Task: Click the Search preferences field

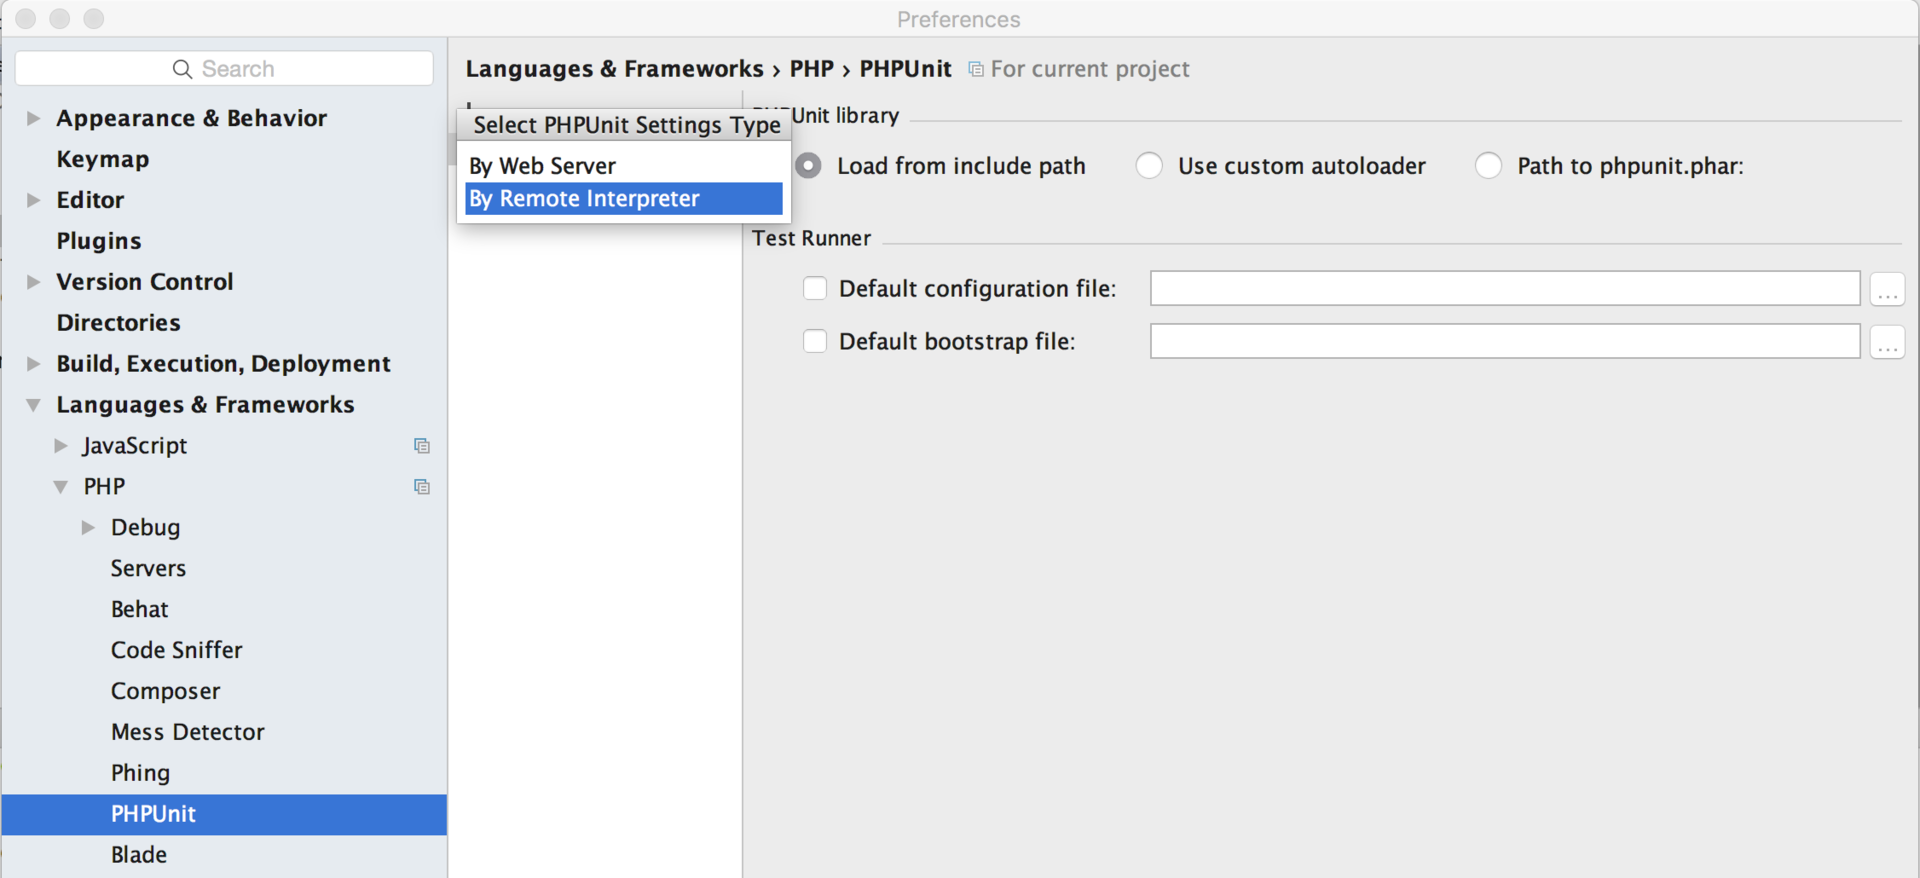Action: (224, 69)
